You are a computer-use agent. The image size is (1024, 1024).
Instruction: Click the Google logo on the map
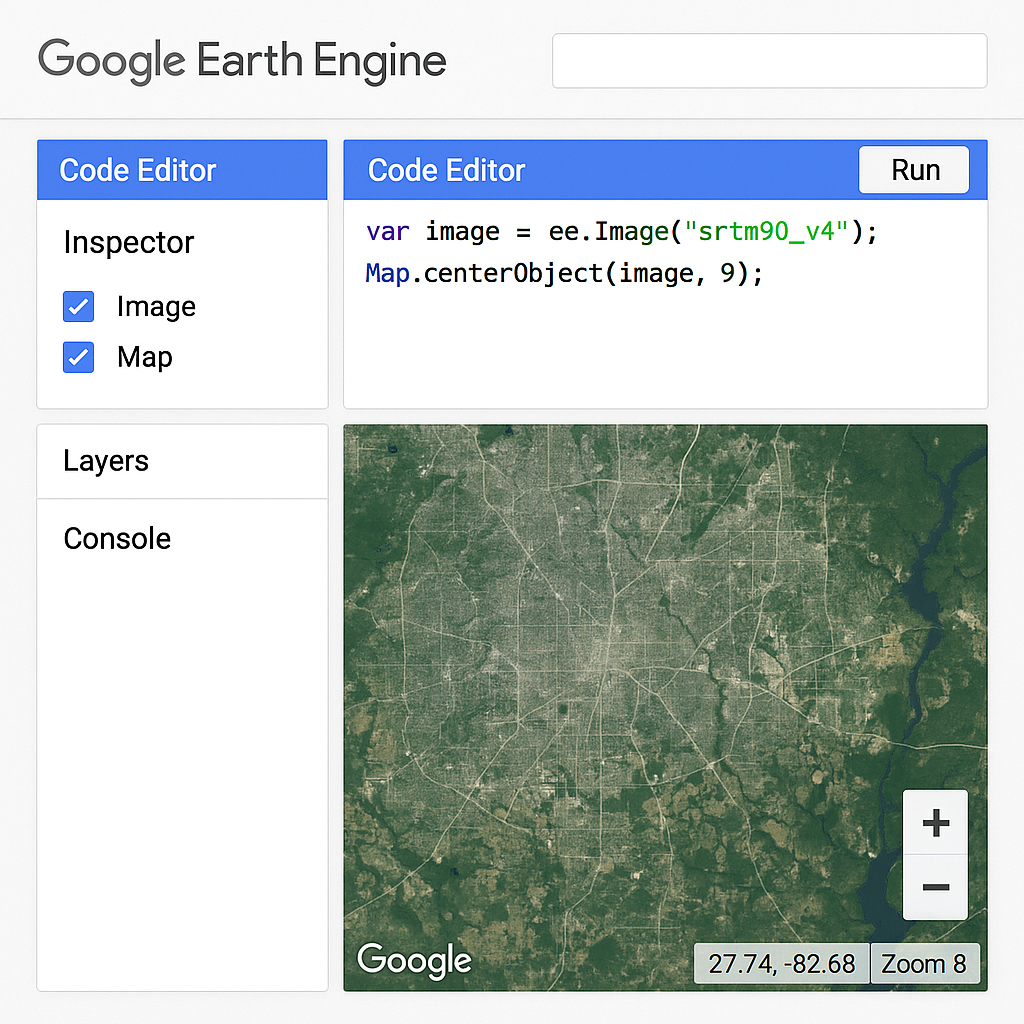coord(414,960)
